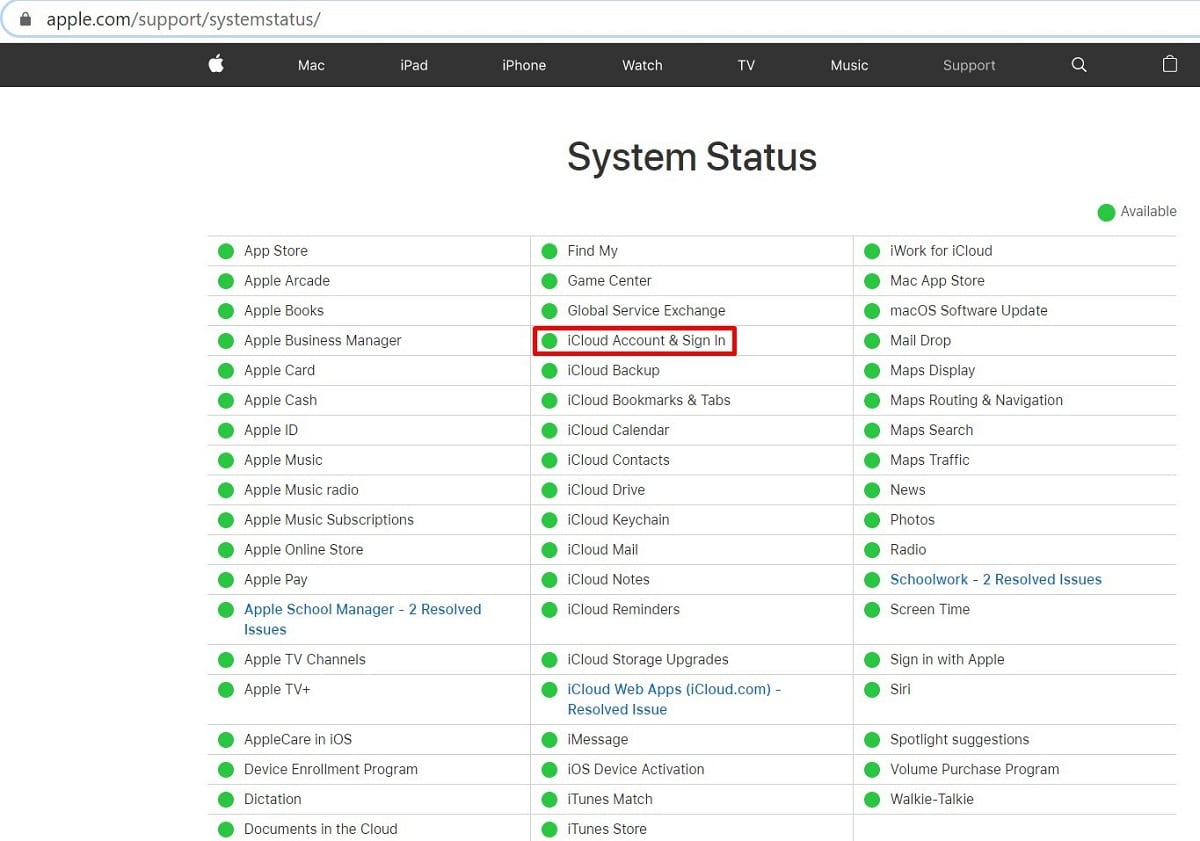
Task: Open the Mac menu item
Action: point(311,65)
